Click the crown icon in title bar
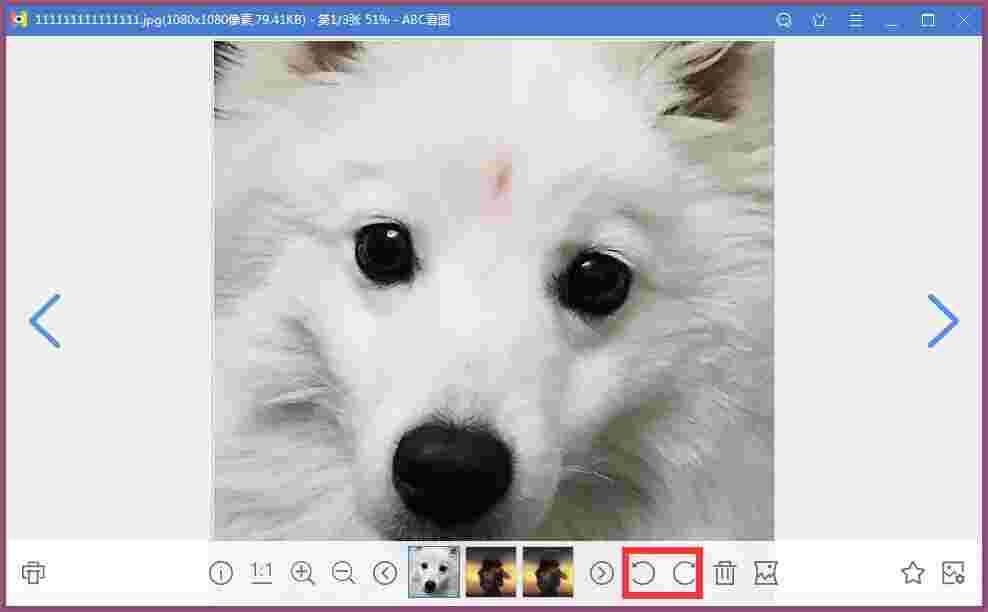 tap(820, 19)
